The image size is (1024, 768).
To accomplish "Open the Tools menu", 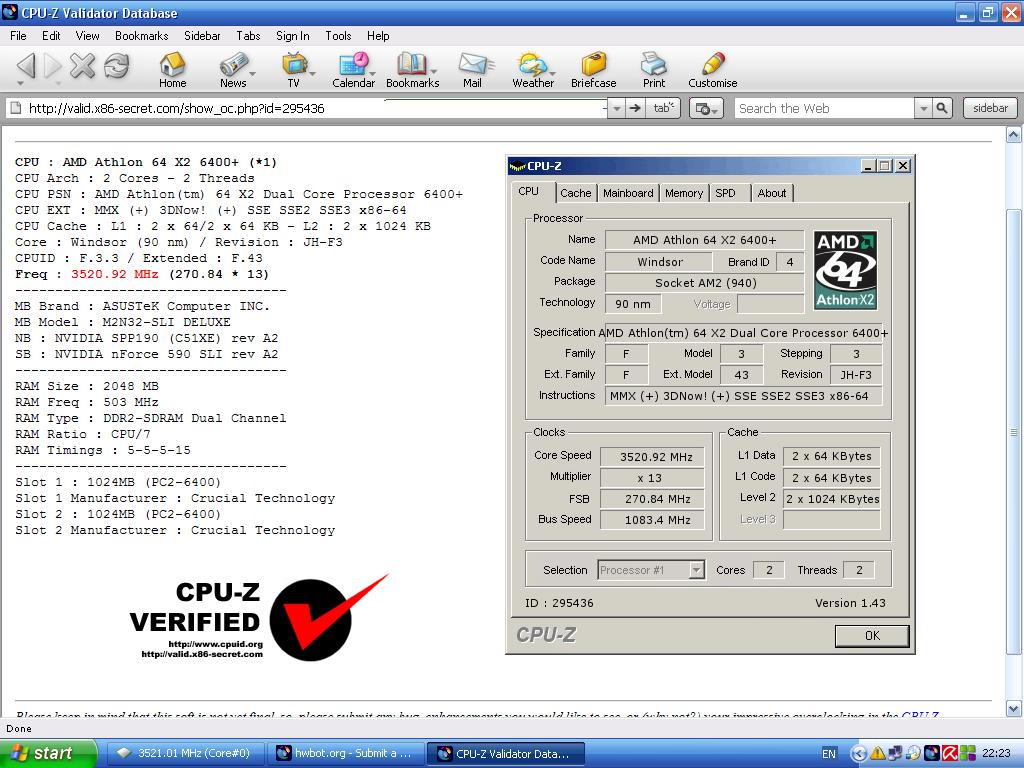I will [x=338, y=36].
